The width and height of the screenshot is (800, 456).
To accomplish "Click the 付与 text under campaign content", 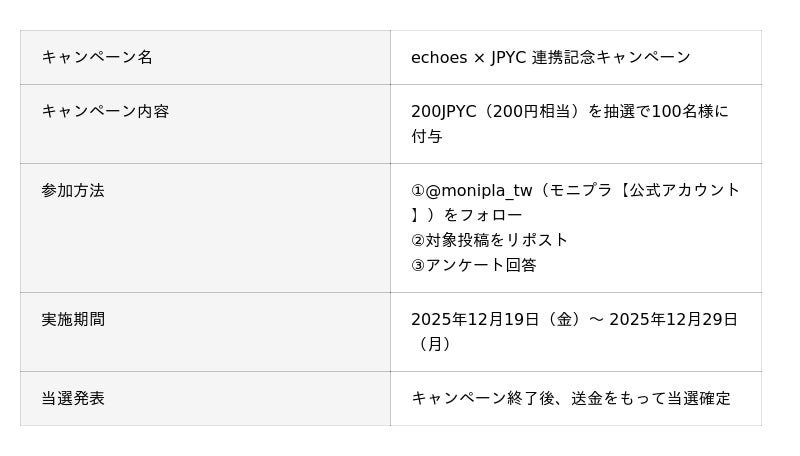I will coord(427,136).
